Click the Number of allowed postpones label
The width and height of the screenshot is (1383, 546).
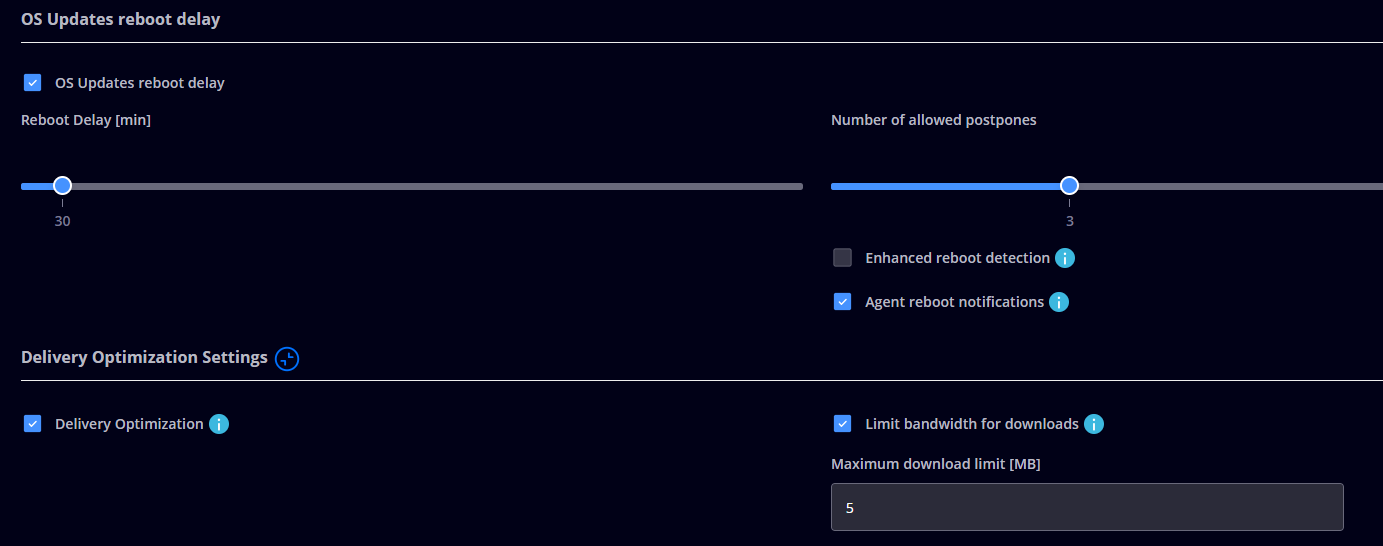pos(933,120)
